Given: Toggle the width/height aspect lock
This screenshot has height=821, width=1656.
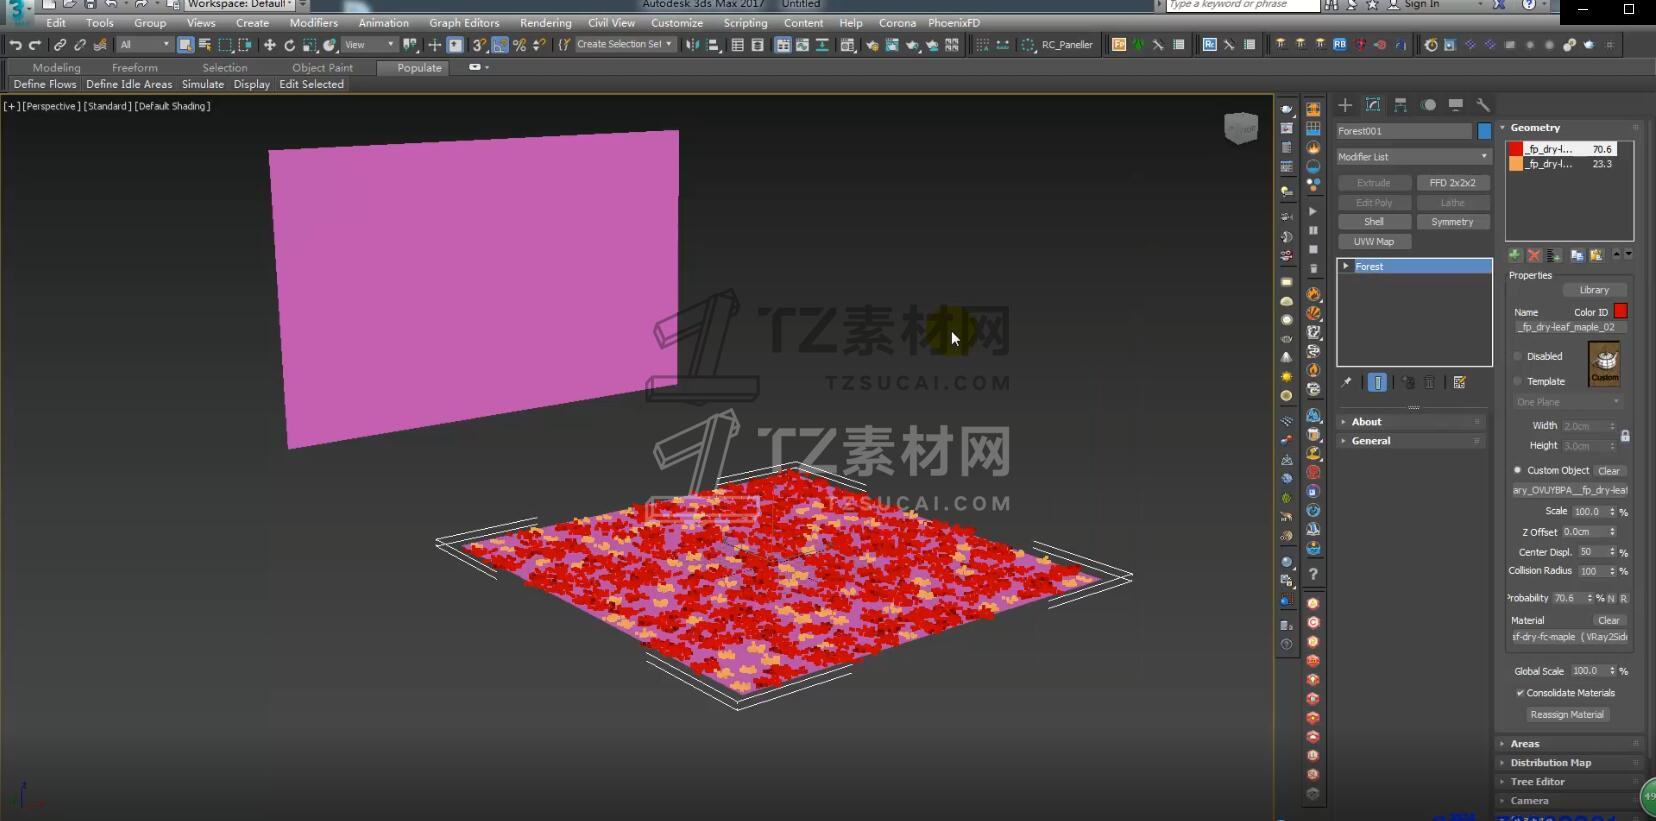Looking at the screenshot, I should (x=1625, y=436).
